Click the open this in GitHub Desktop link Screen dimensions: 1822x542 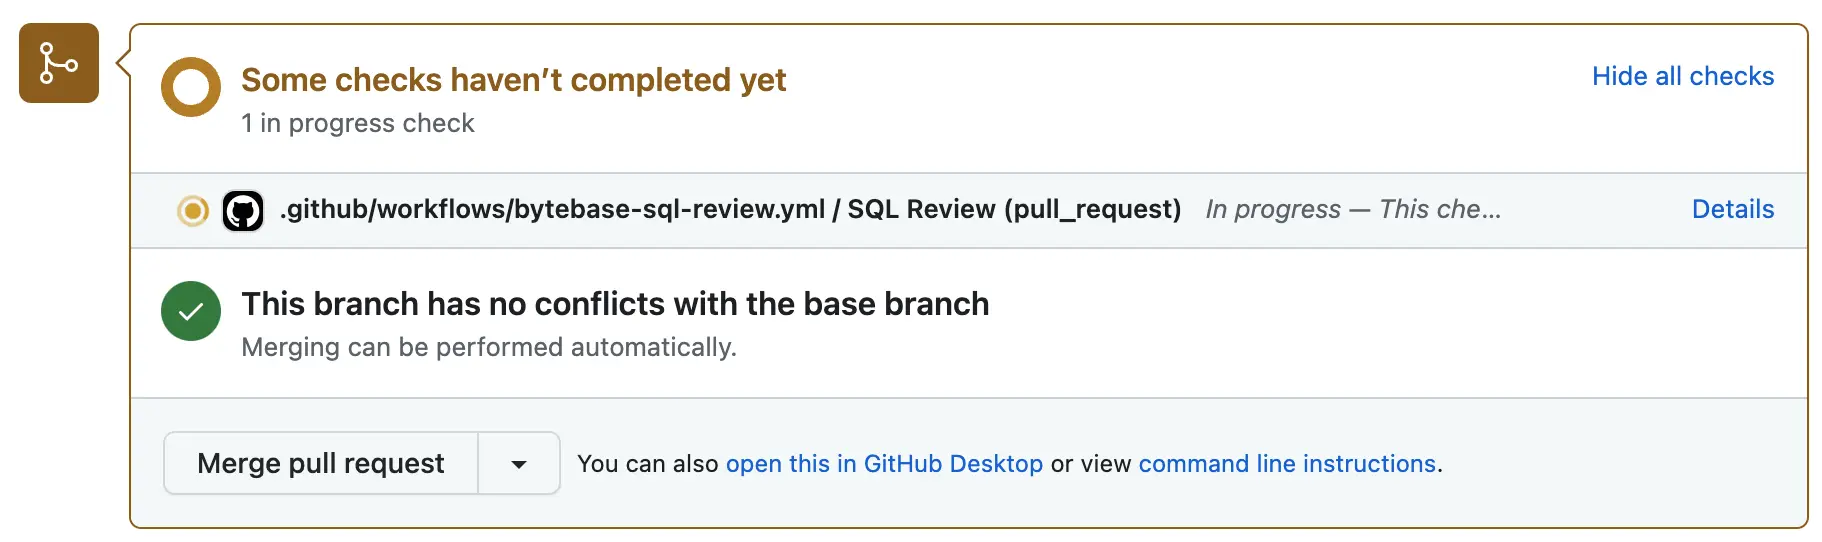tap(884, 464)
